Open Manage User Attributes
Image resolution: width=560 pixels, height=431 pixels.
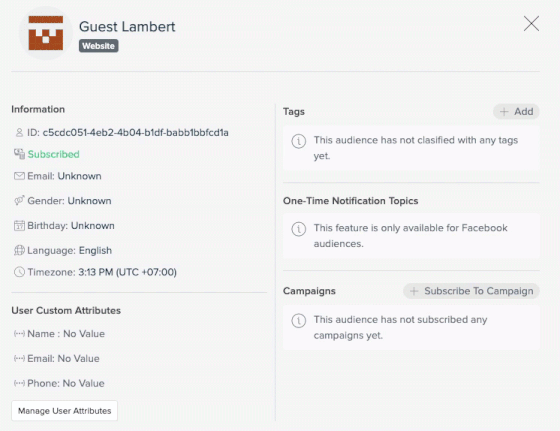[x=65, y=411]
